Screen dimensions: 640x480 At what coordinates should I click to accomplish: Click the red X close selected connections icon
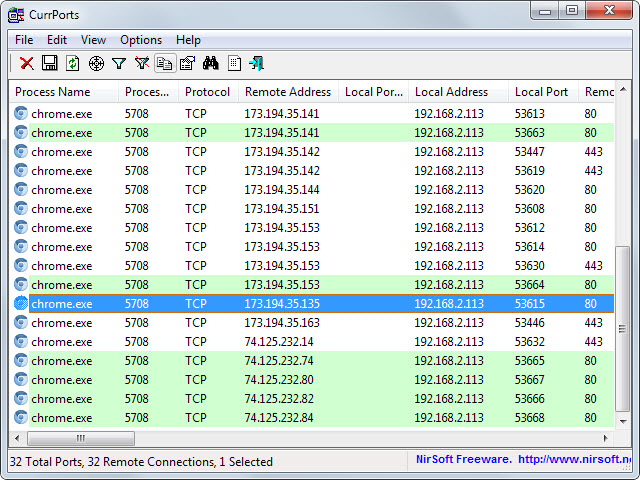pos(27,63)
